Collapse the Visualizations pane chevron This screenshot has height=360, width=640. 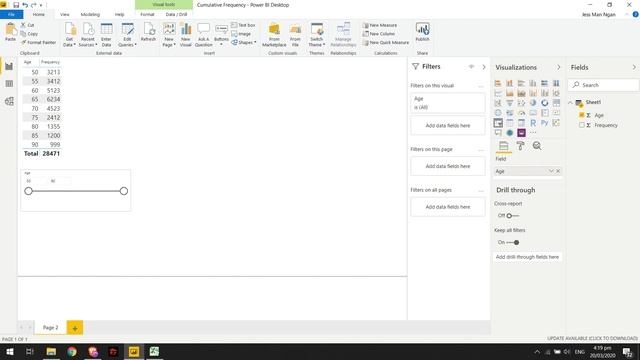click(x=559, y=67)
